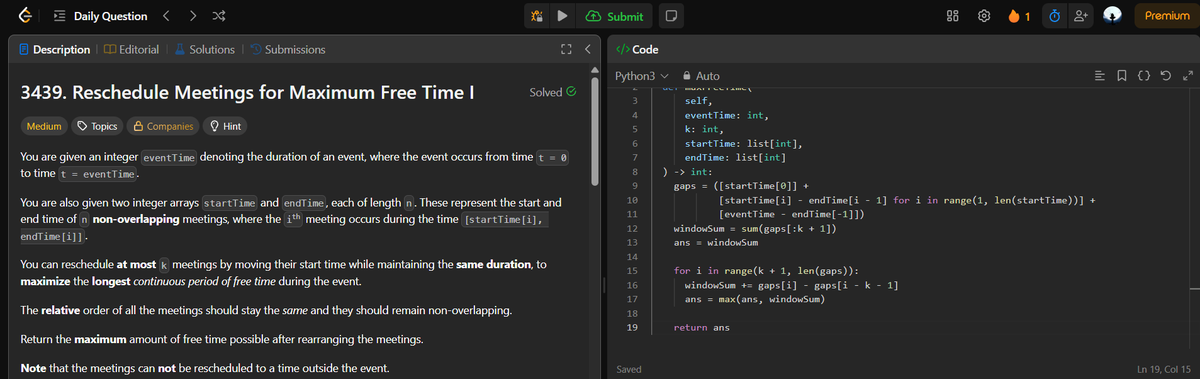Image resolution: width=1200 pixels, height=379 pixels.
Task: Open the Daily Question problem list
Action: 100,16
